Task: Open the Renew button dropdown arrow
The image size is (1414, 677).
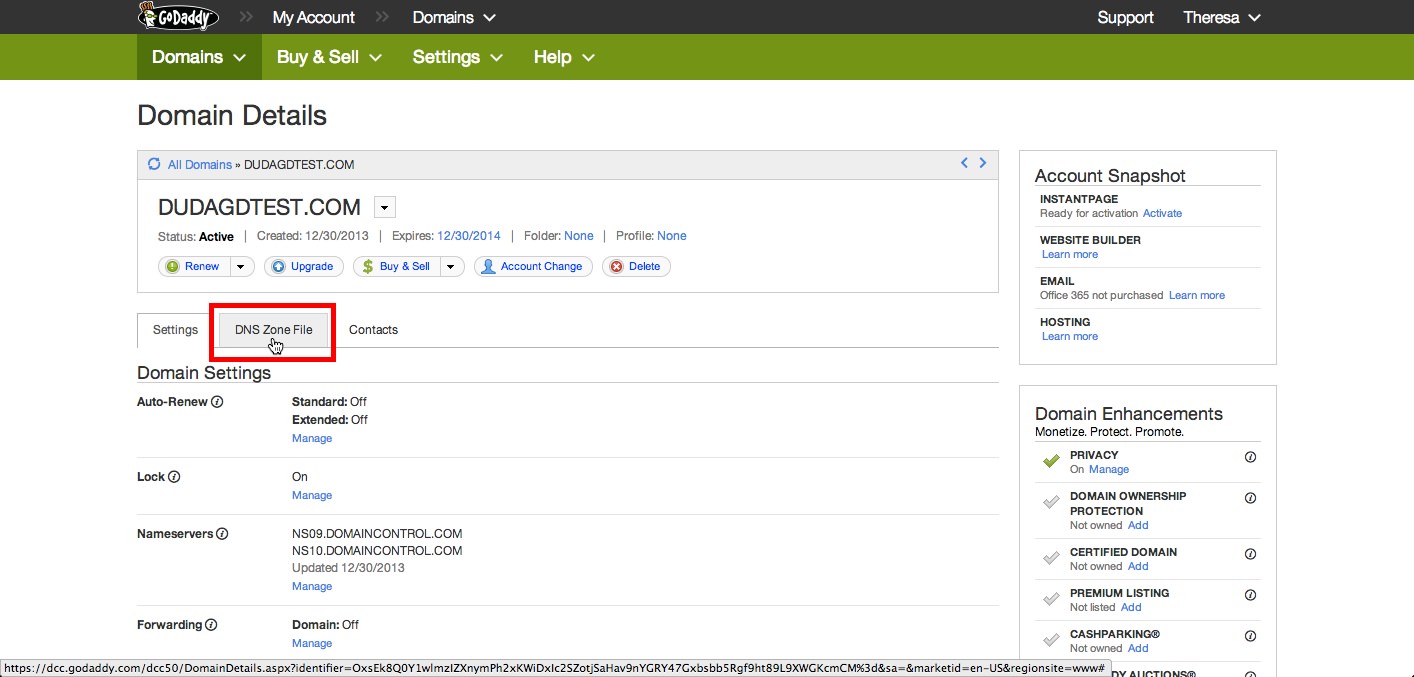Action: click(x=242, y=266)
